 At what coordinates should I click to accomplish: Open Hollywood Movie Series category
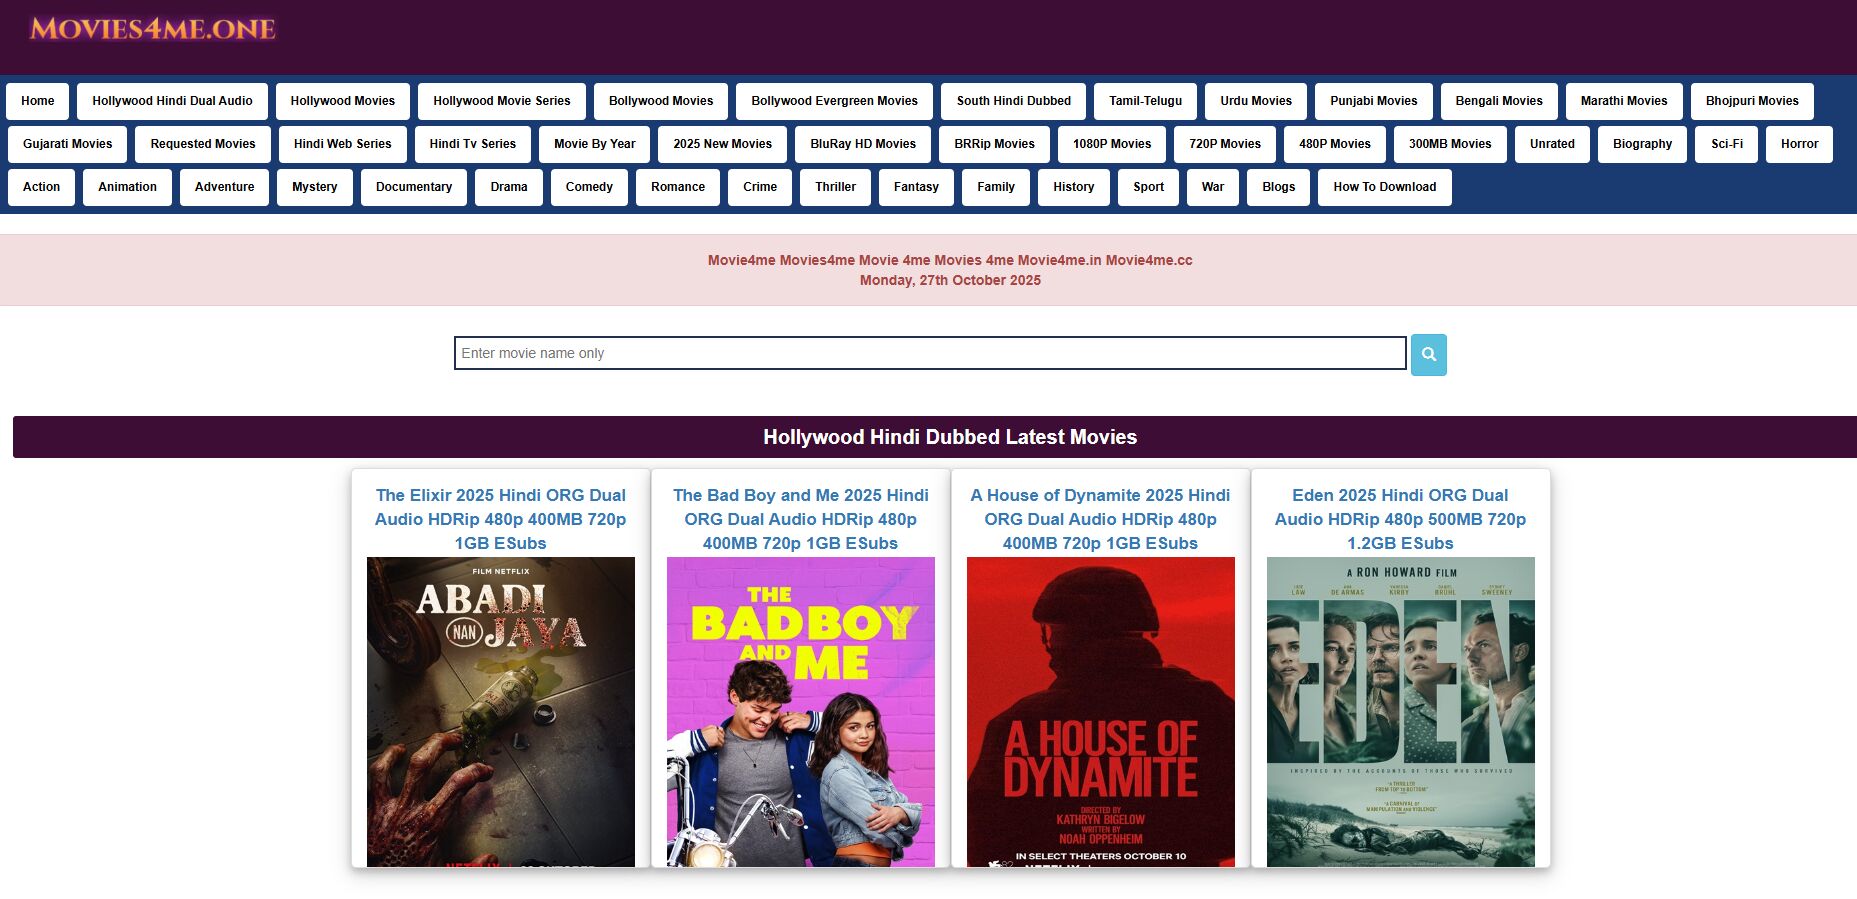pos(502,101)
